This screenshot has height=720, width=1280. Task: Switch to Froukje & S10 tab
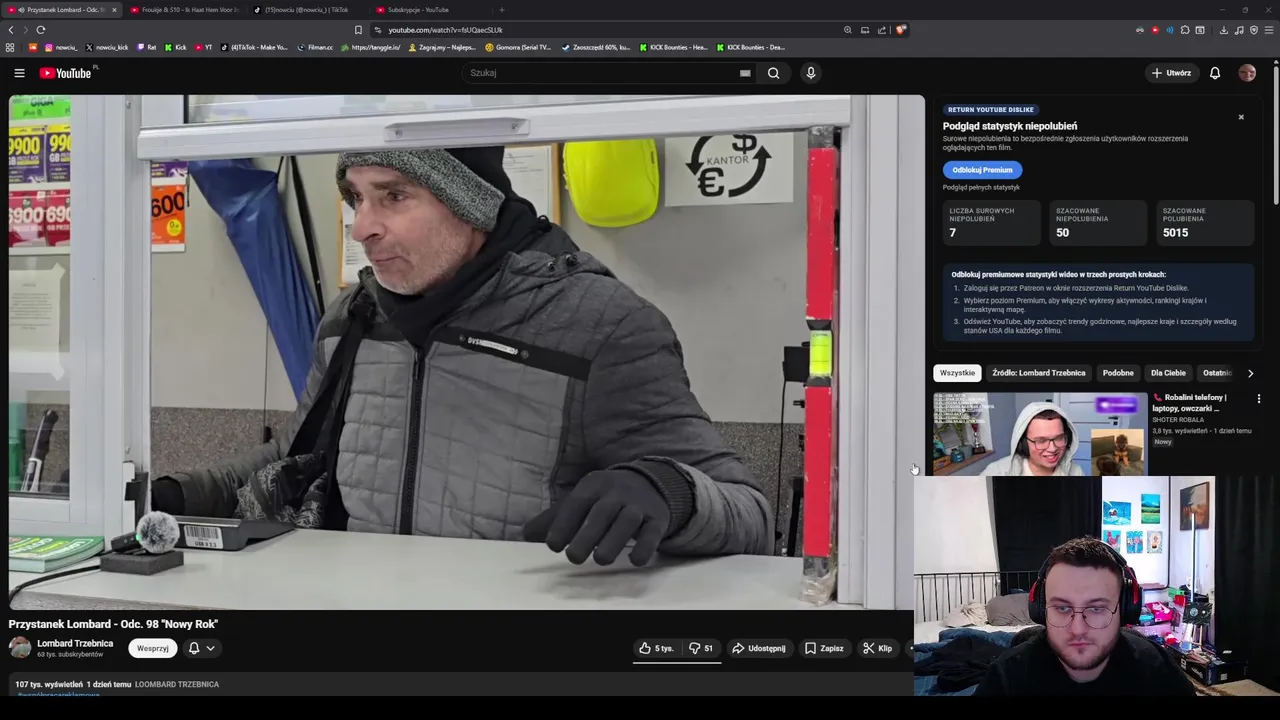pyautogui.click(x=185, y=10)
